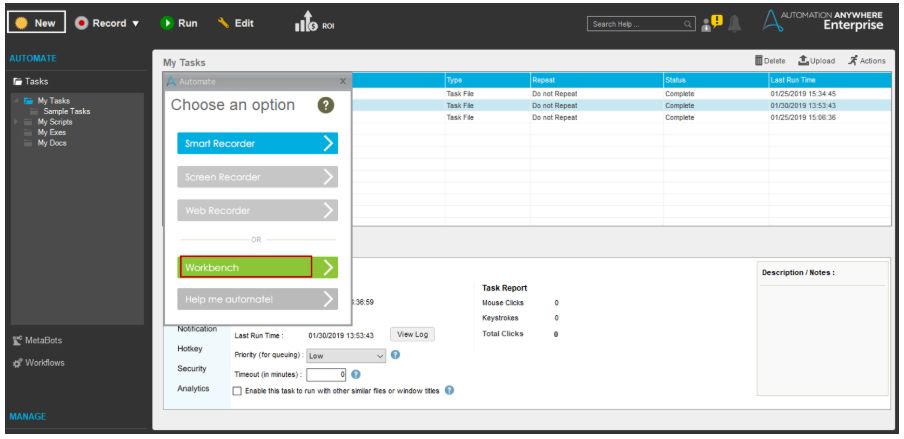Open the Actions menu

tap(867, 61)
